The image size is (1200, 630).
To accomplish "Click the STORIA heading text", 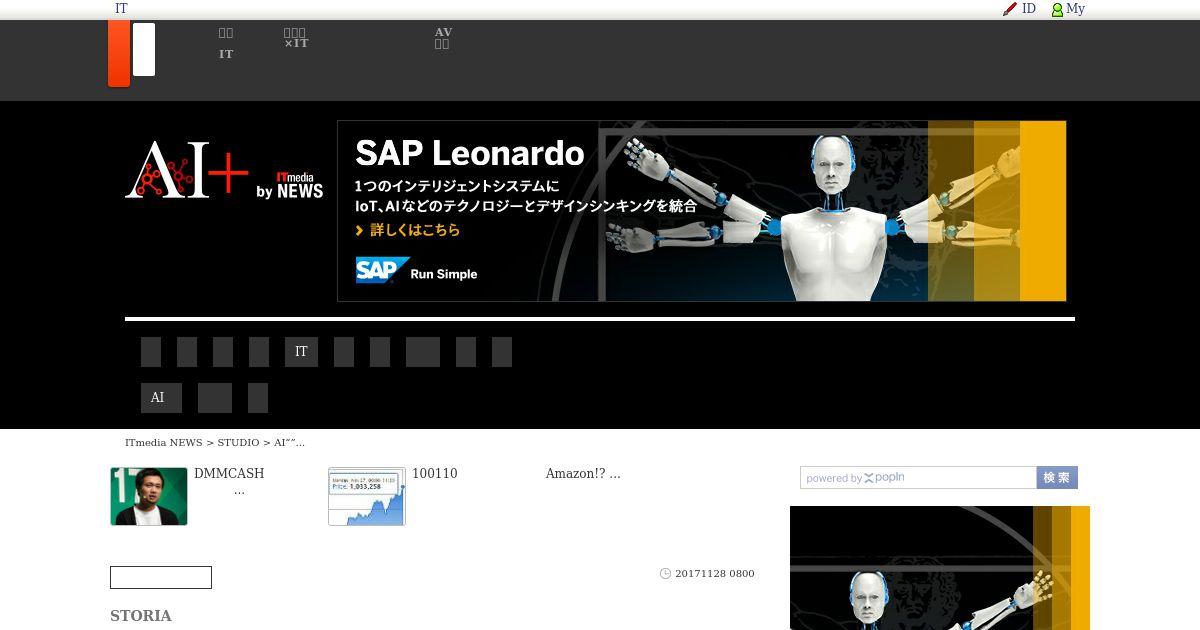I will coord(141,616).
